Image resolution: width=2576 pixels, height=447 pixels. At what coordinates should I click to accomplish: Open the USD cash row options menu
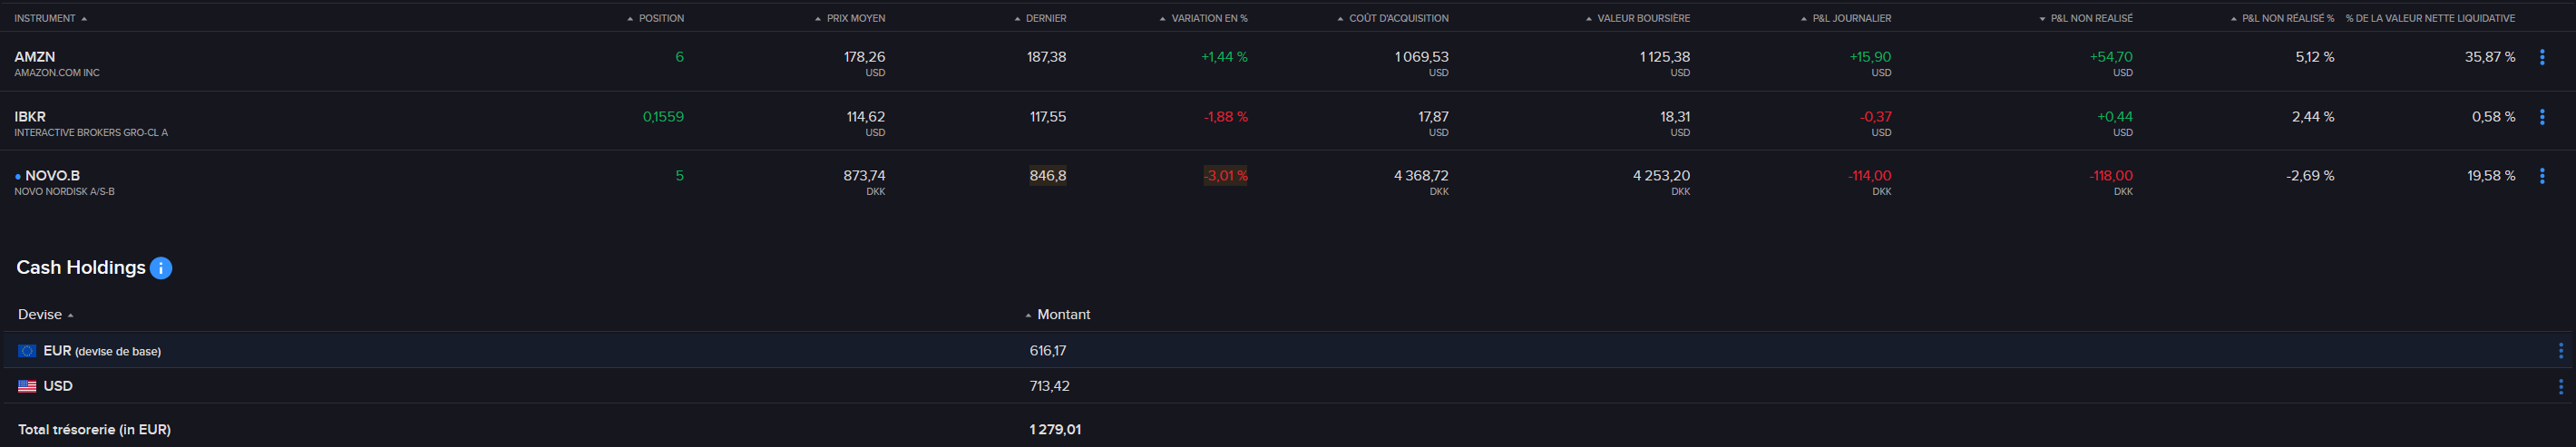pos(2560,387)
